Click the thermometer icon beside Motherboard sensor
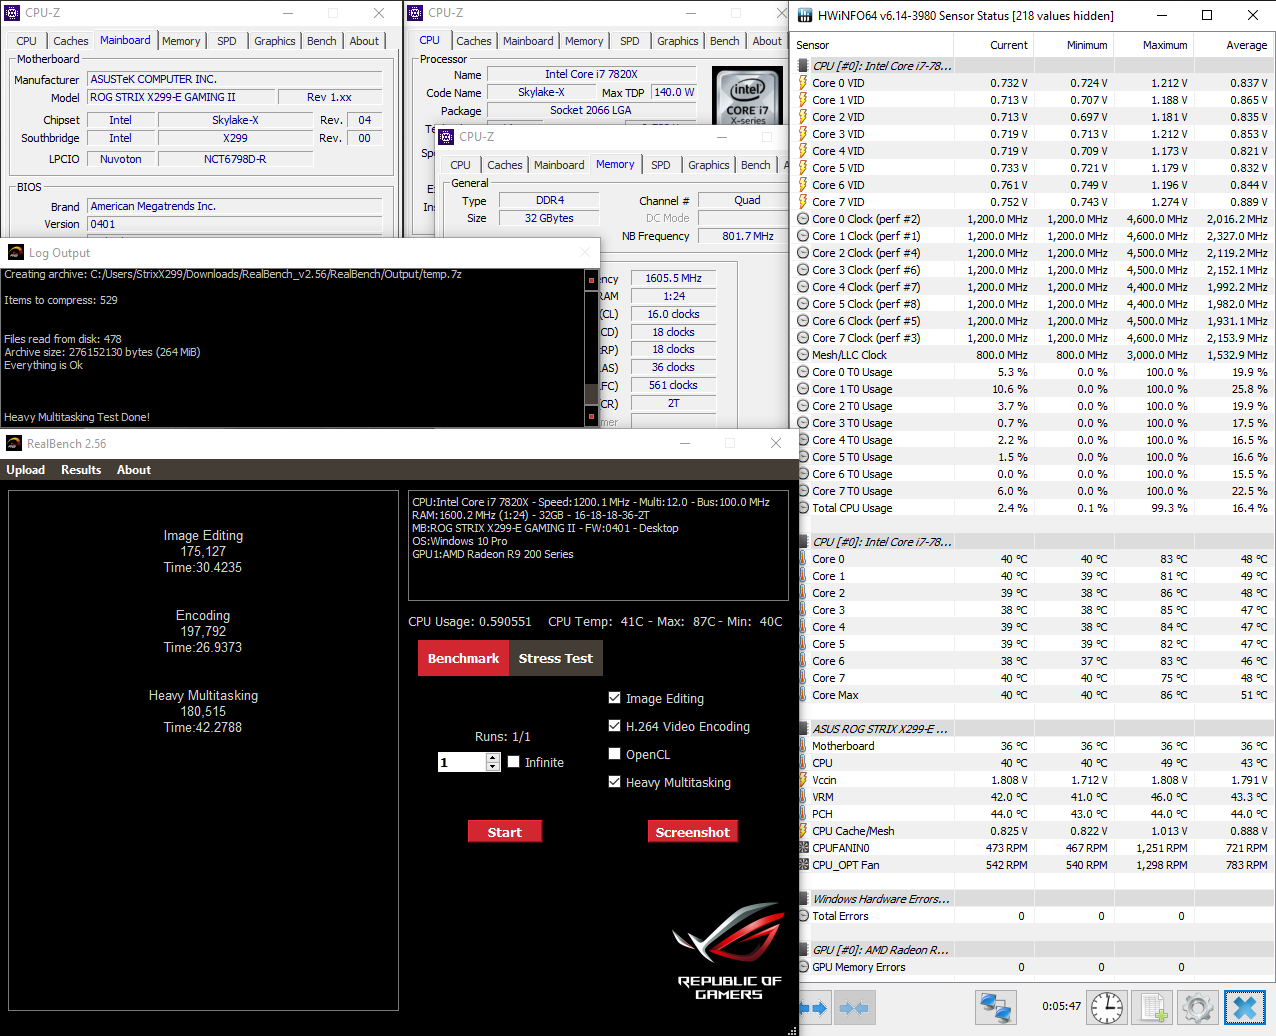 point(803,746)
